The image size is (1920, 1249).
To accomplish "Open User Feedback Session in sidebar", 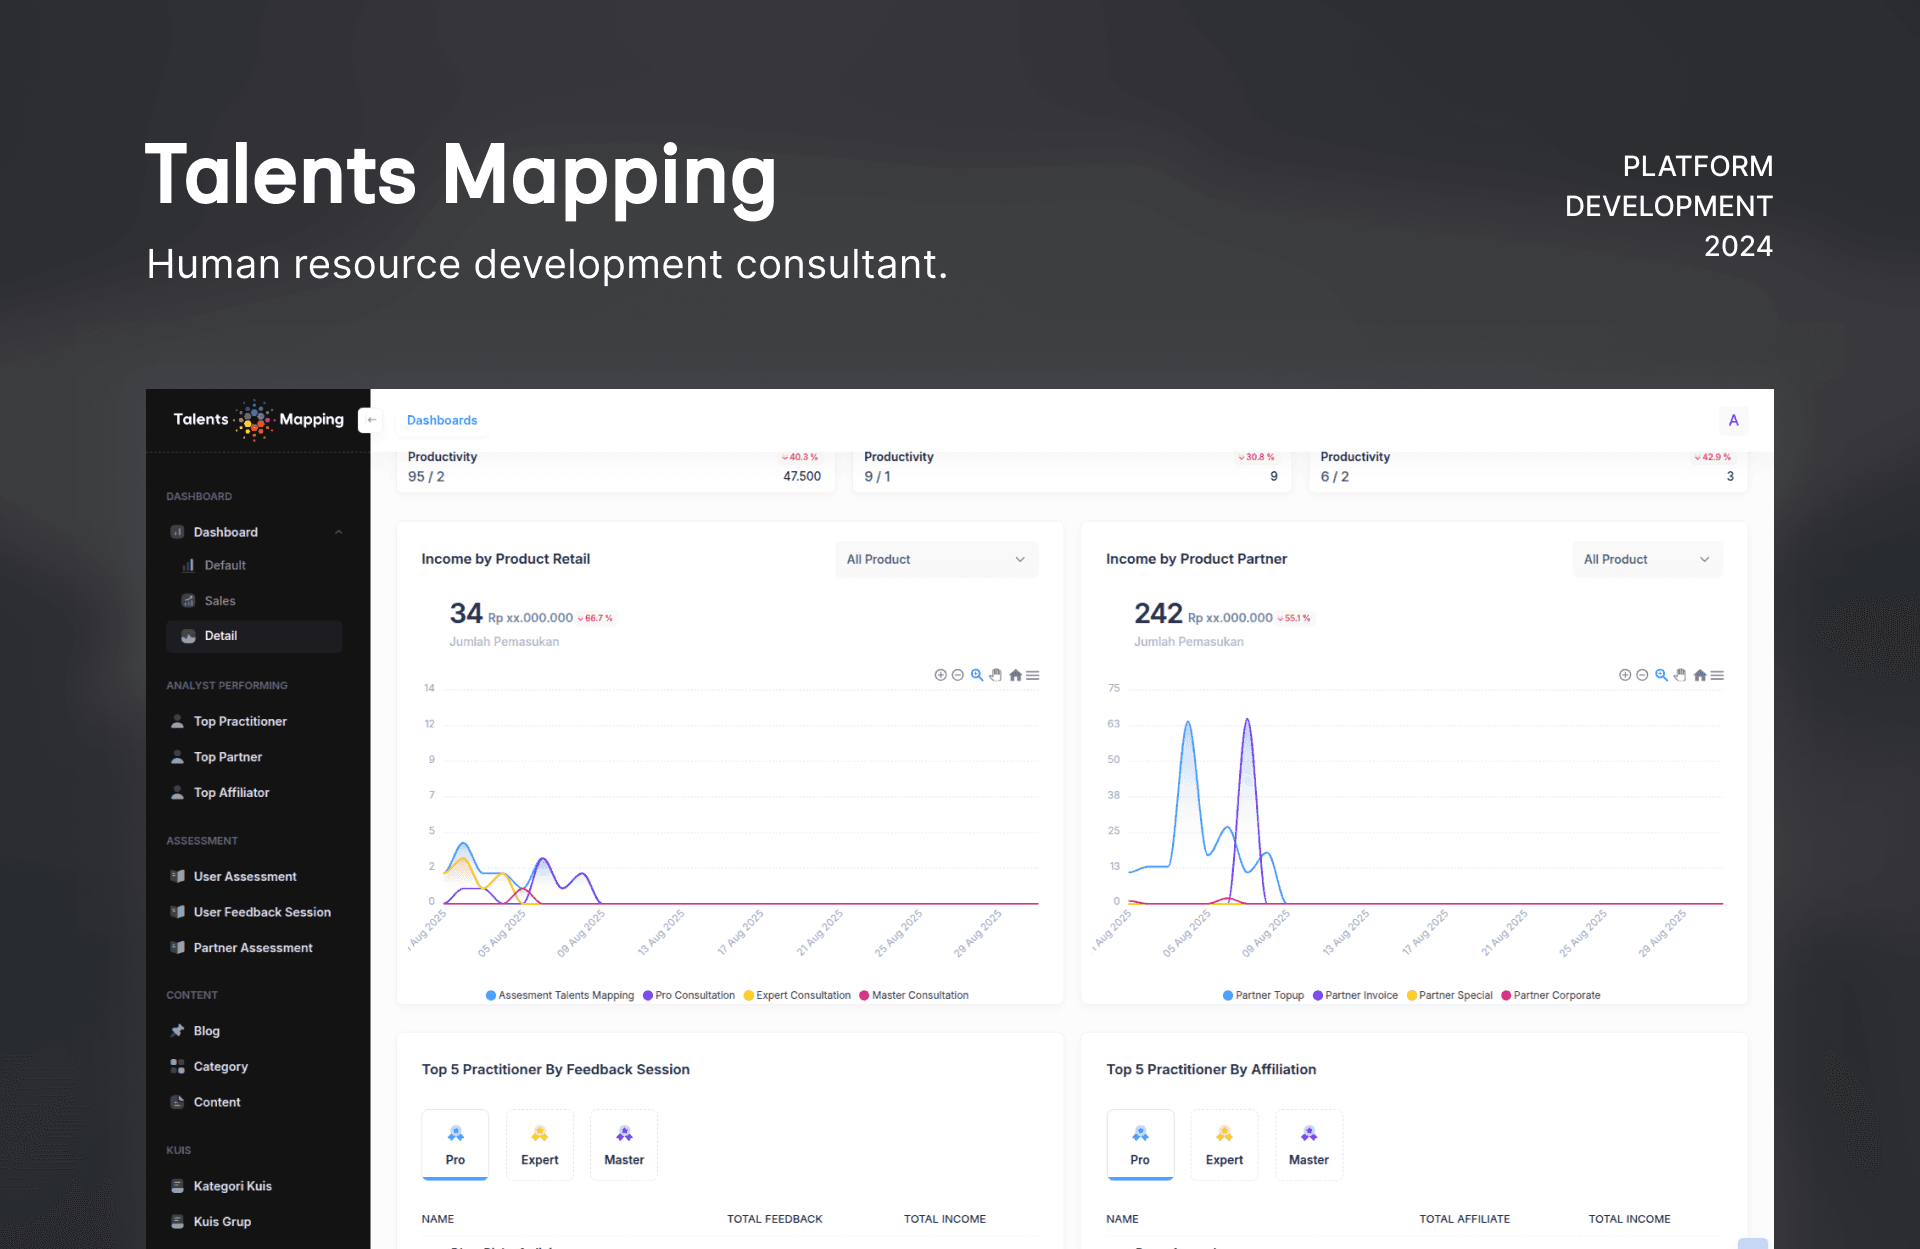I will (x=262, y=912).
